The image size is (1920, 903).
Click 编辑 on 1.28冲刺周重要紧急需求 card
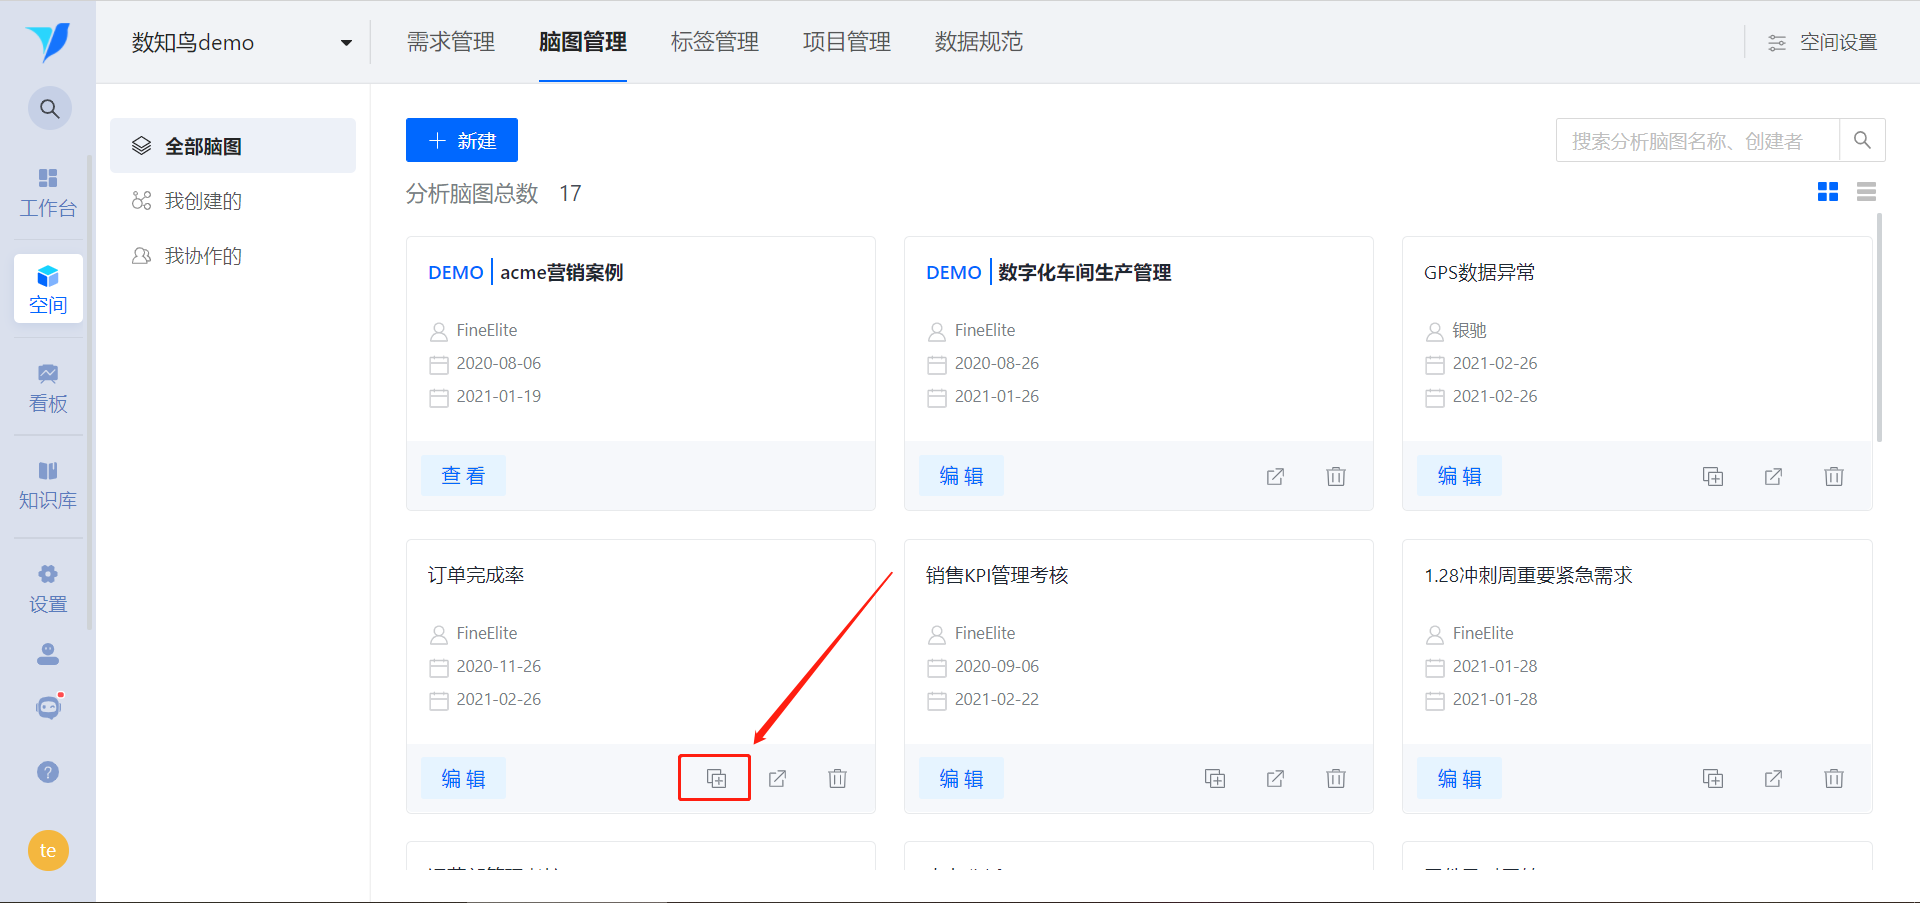point(1459,778)
